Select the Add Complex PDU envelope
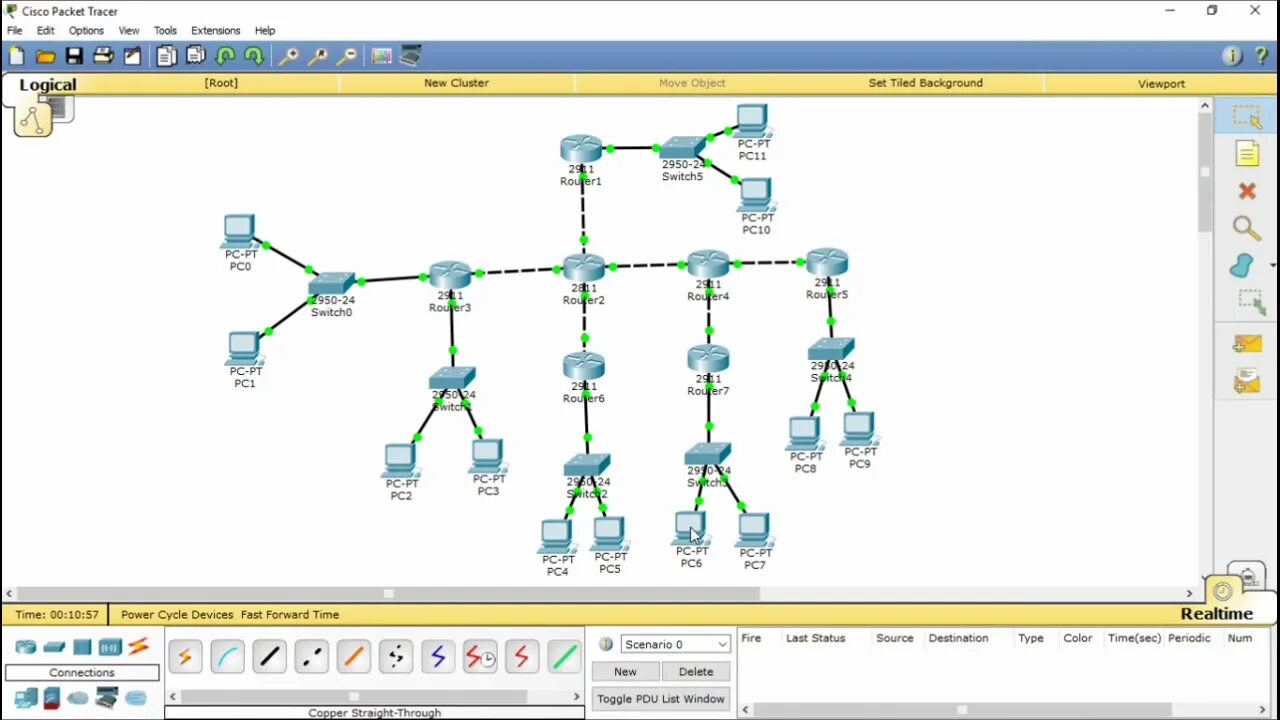 1247,381
